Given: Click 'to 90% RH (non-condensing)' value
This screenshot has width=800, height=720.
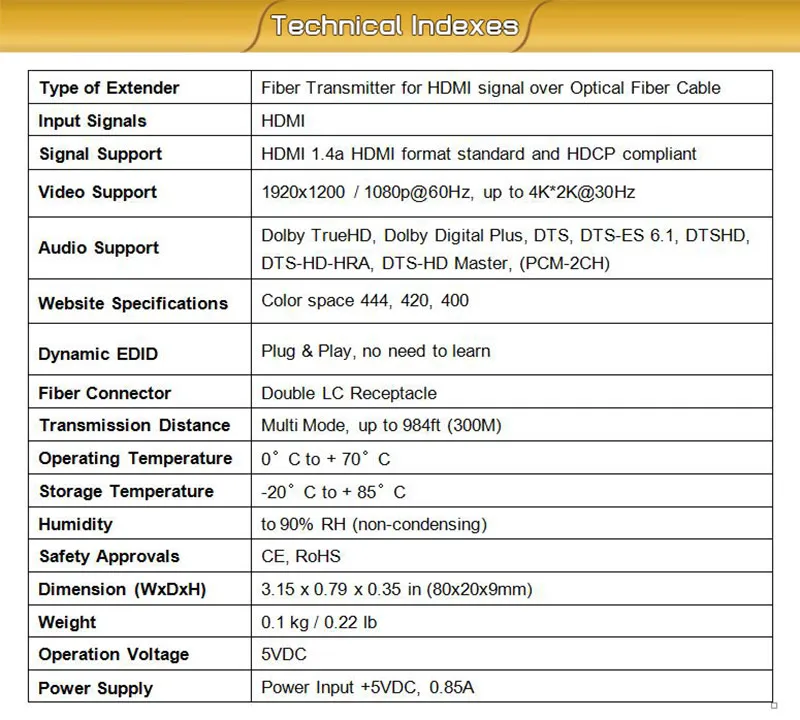Looking at the screenshot, I should click(x=374, y=524).
